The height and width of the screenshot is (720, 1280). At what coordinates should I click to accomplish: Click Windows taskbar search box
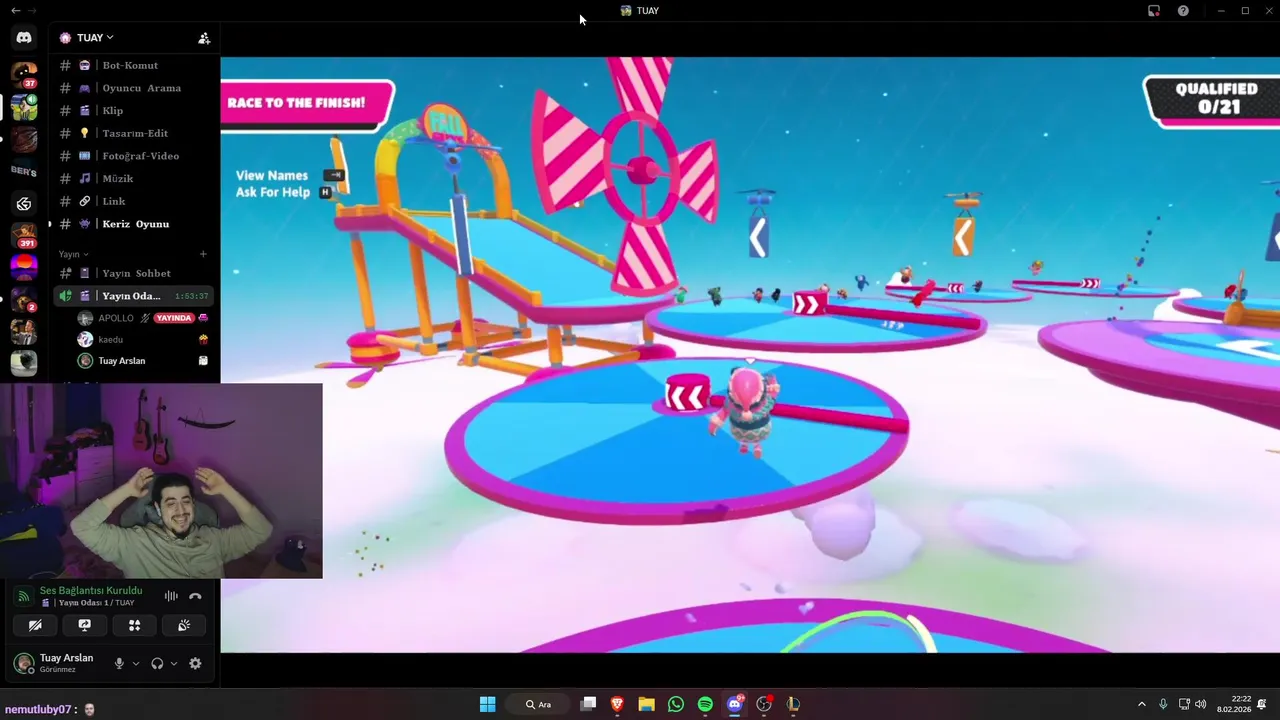point(540,704)
